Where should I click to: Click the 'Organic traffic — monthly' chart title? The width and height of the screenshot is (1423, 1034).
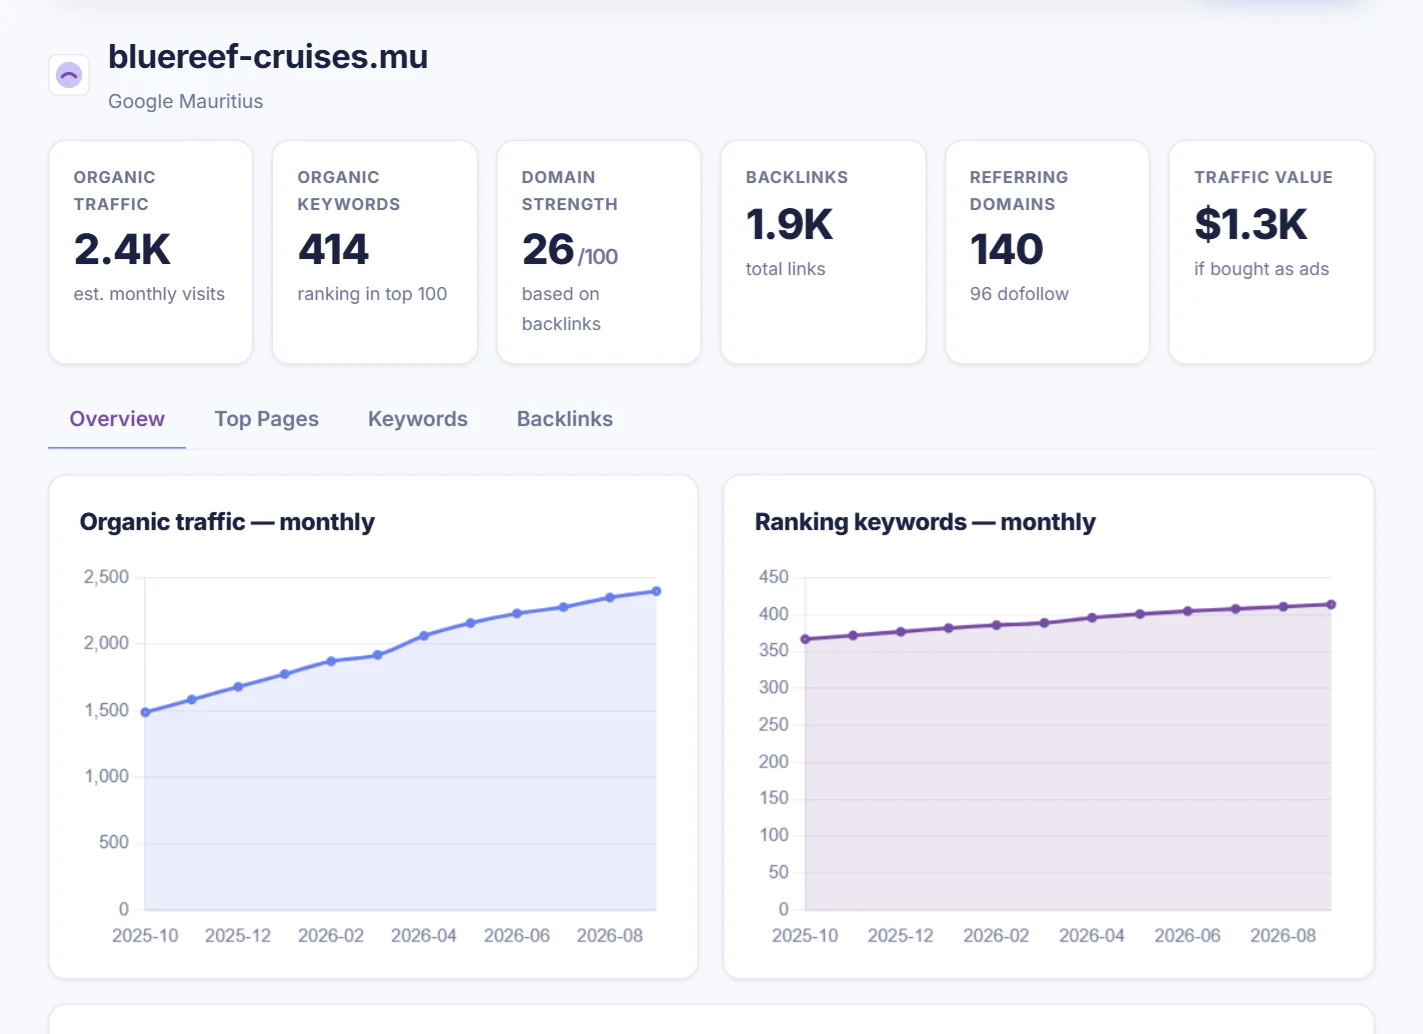[227, 522]
